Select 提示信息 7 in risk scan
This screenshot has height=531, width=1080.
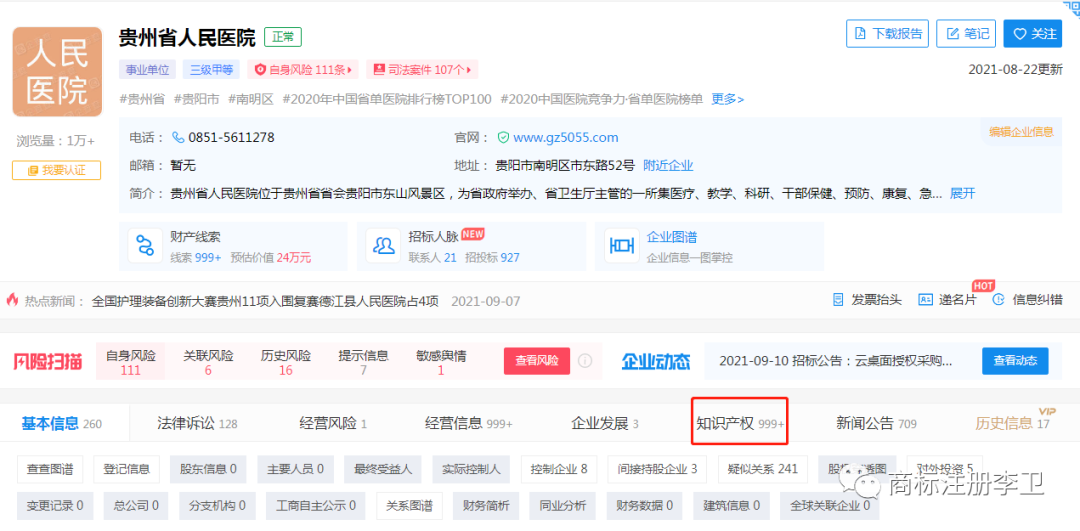pos(363,362)
